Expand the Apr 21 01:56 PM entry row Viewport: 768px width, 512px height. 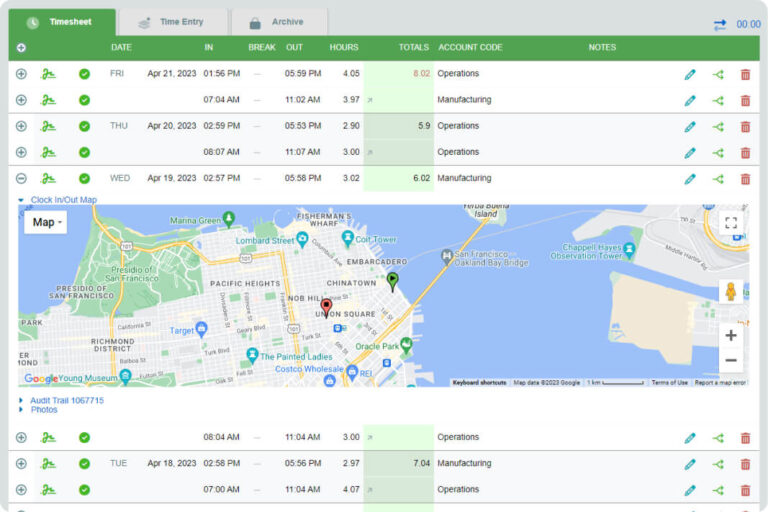[21, 74]
